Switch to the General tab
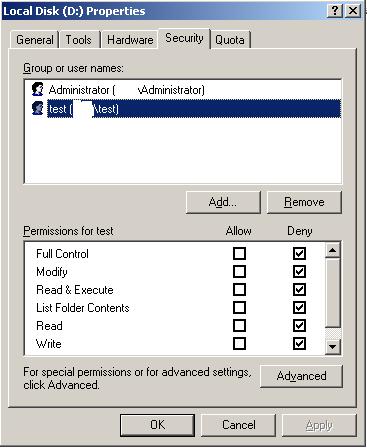This screenshot has height=448, width=367. point(35,40)
